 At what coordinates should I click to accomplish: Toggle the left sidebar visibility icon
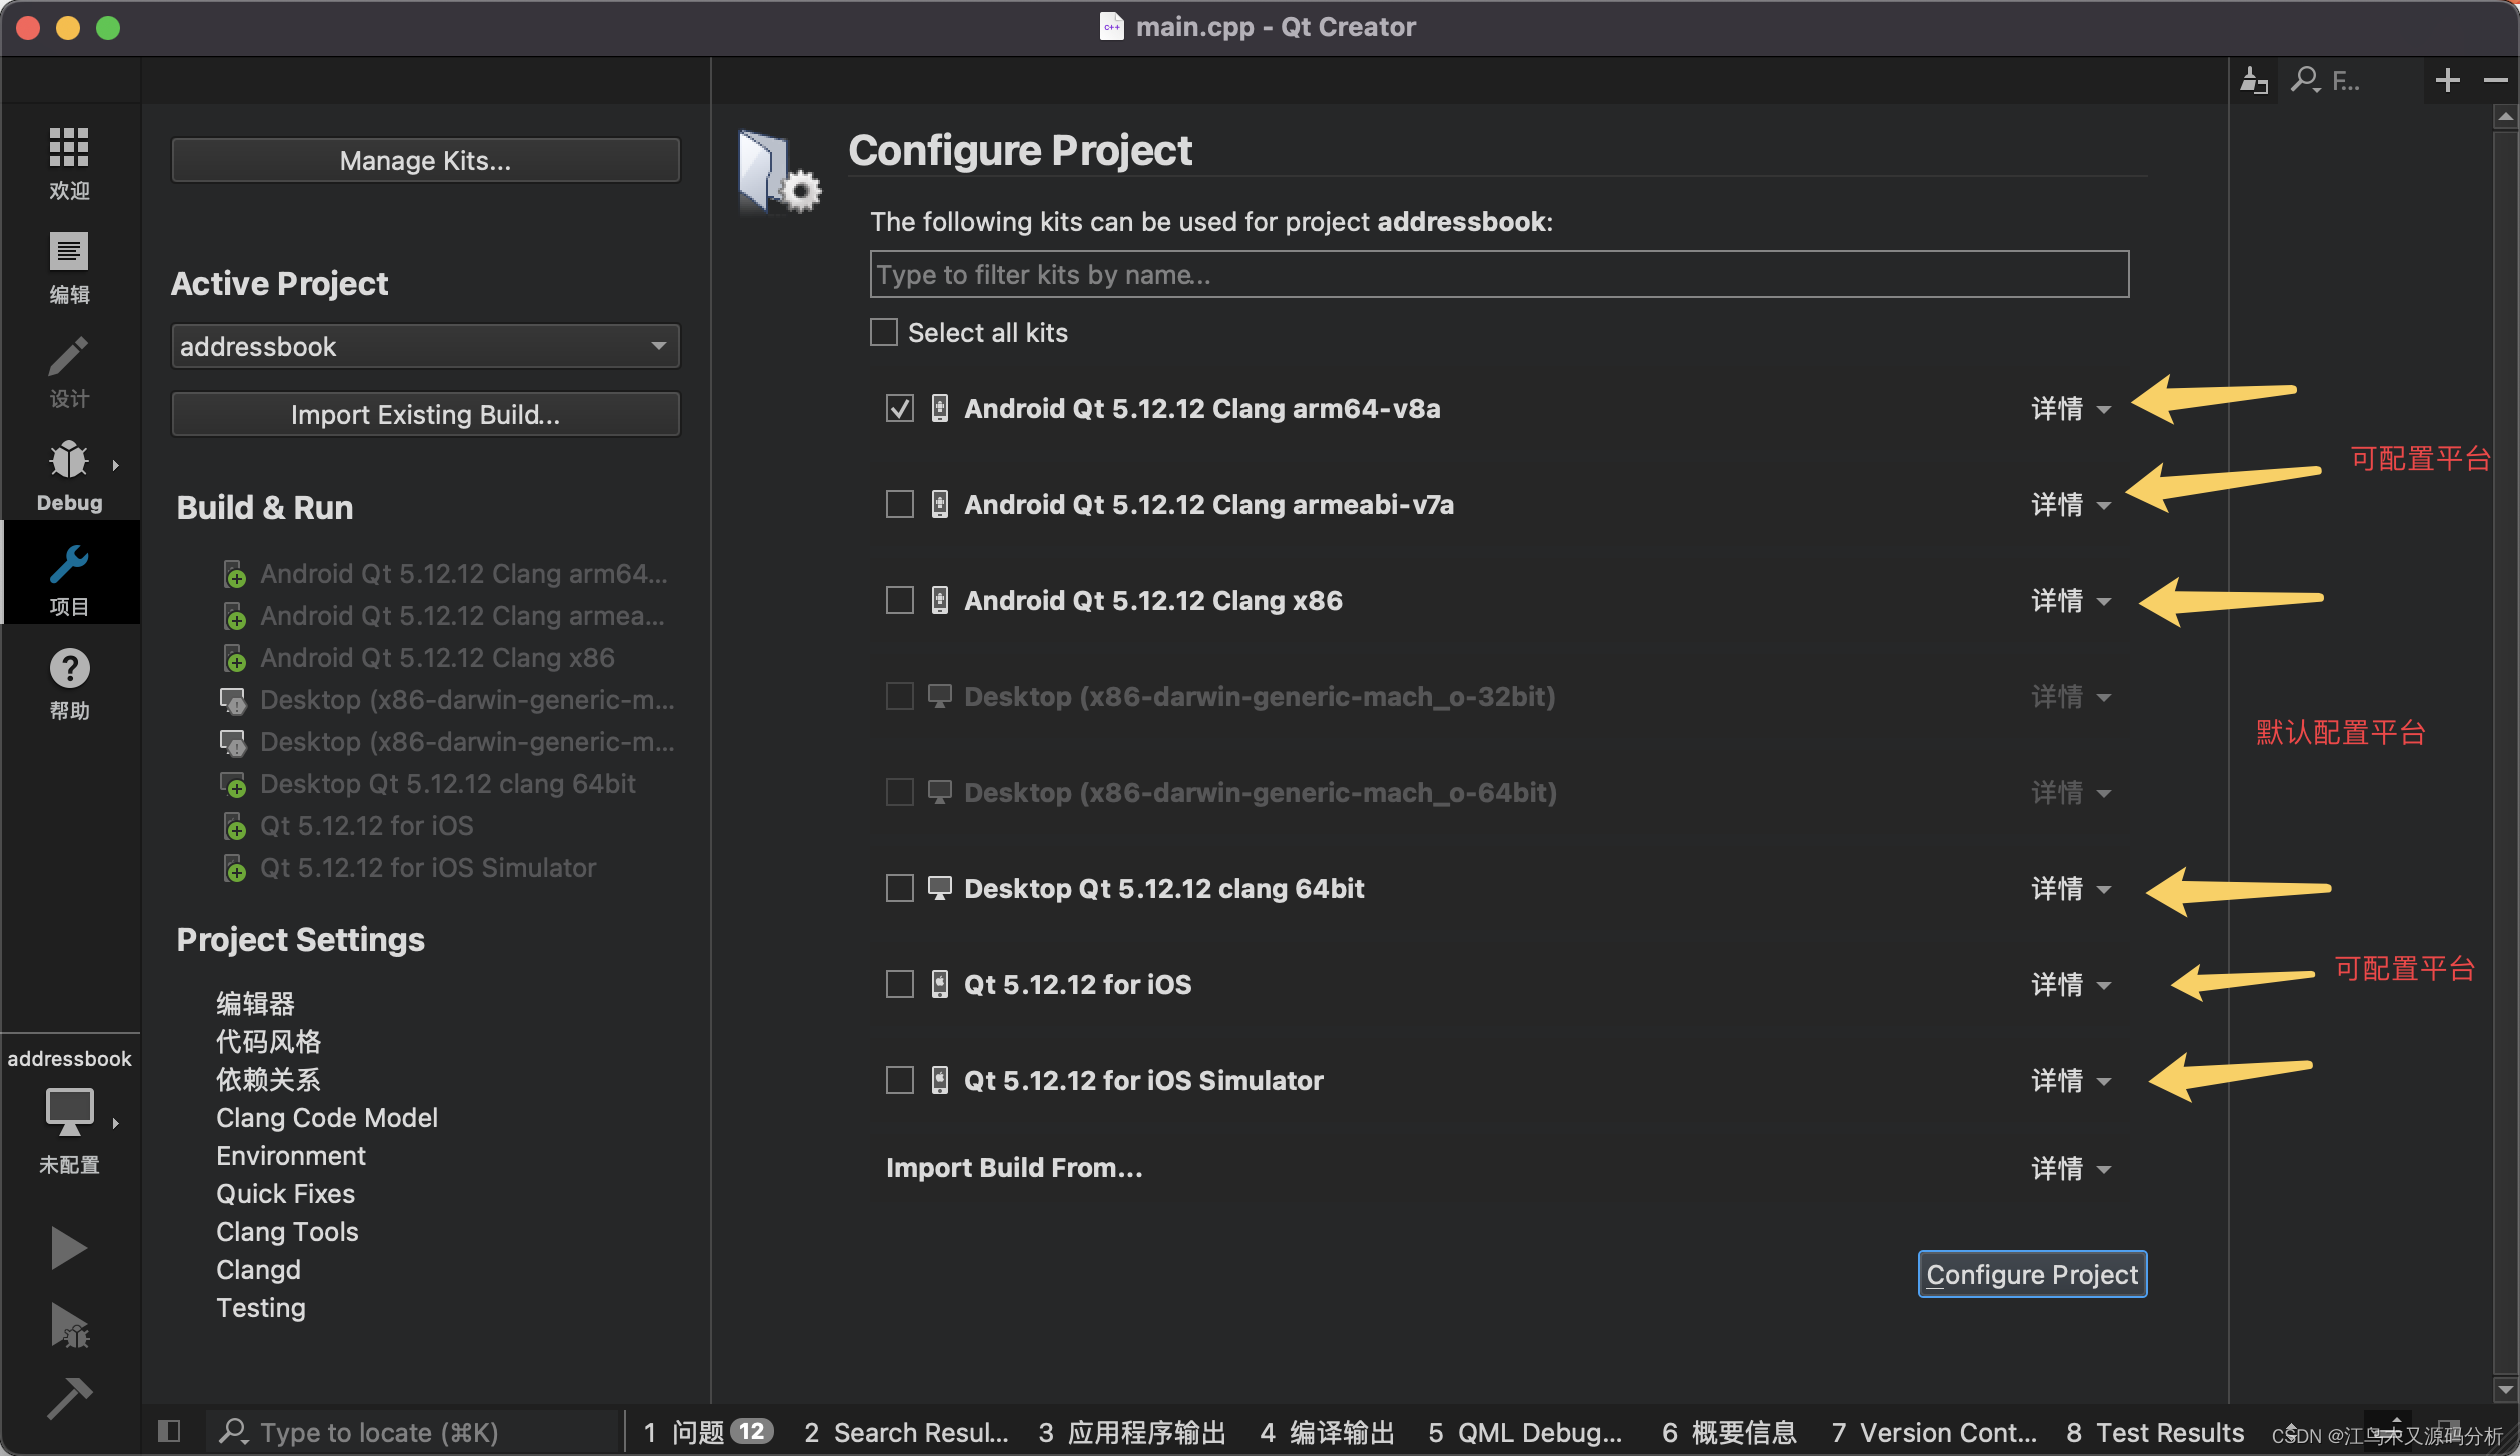168,1431
